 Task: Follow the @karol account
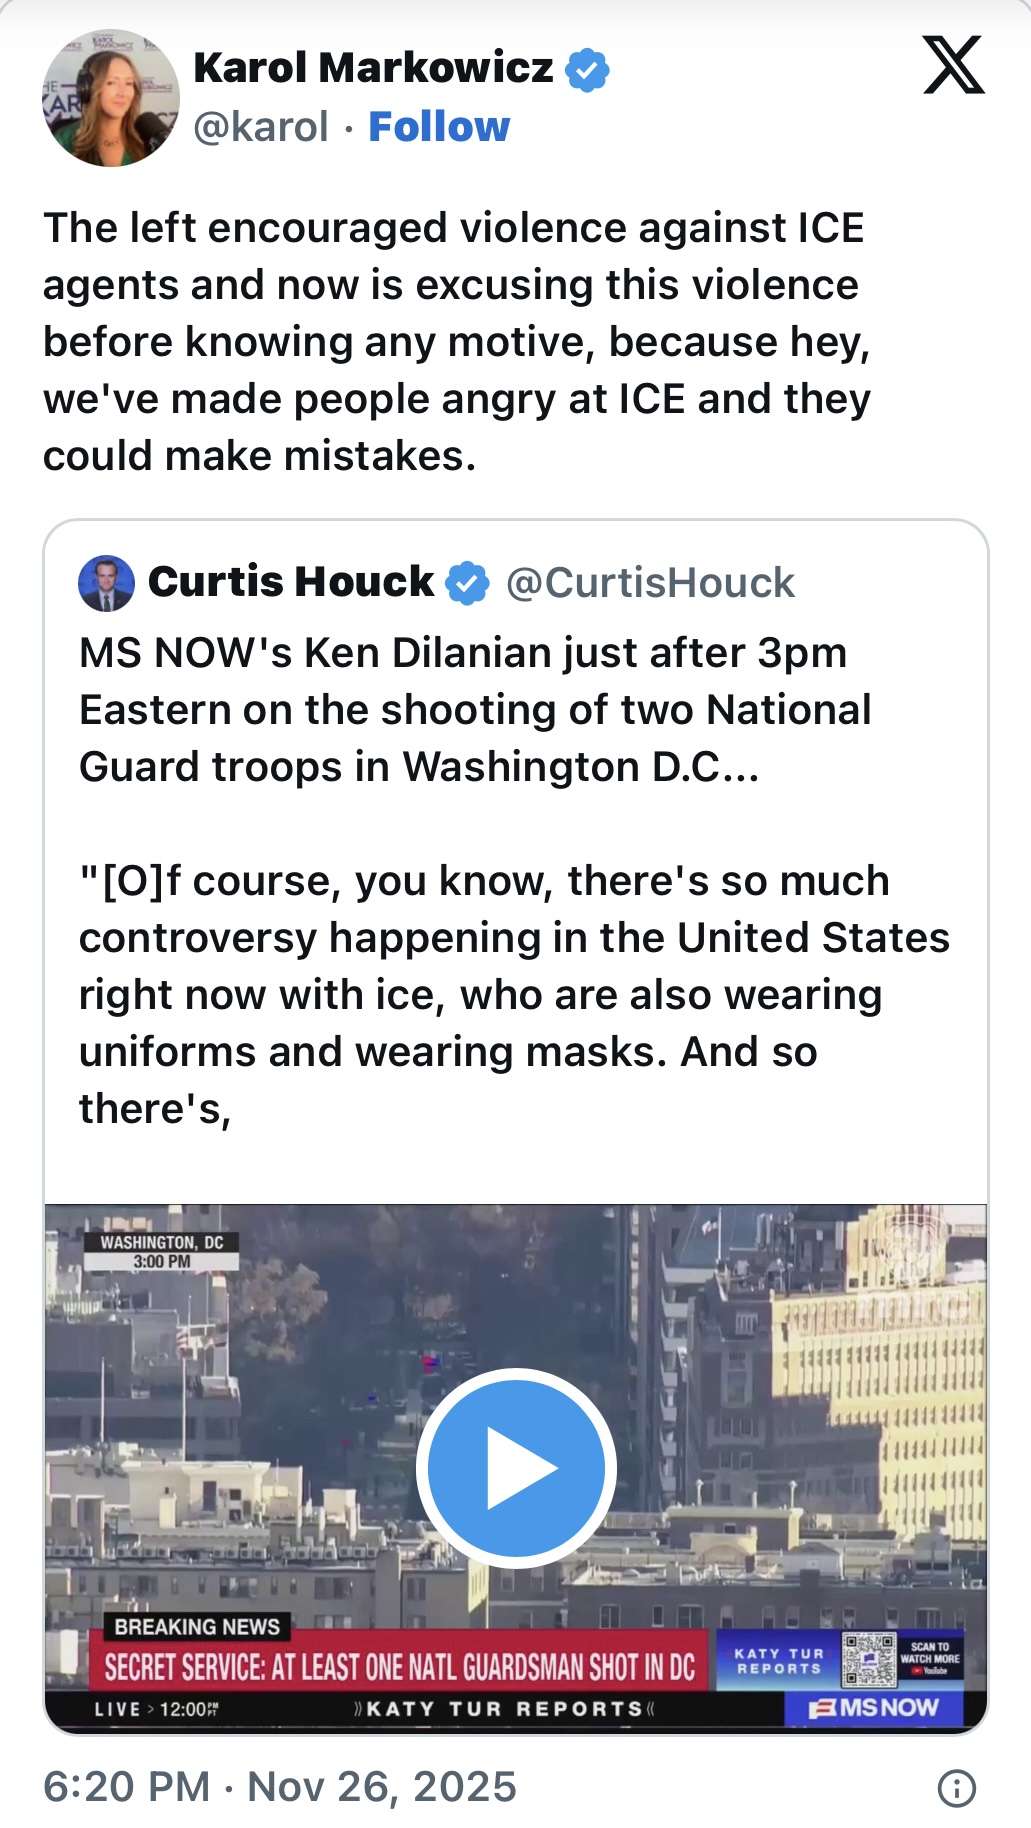pos(439,127)
